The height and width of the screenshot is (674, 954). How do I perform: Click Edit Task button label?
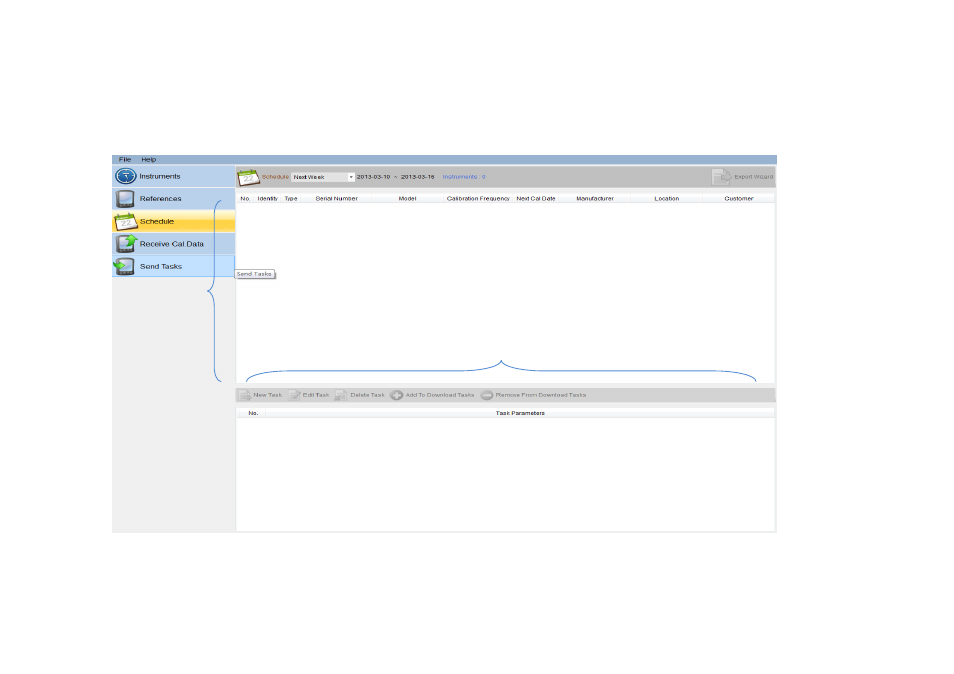316,395
